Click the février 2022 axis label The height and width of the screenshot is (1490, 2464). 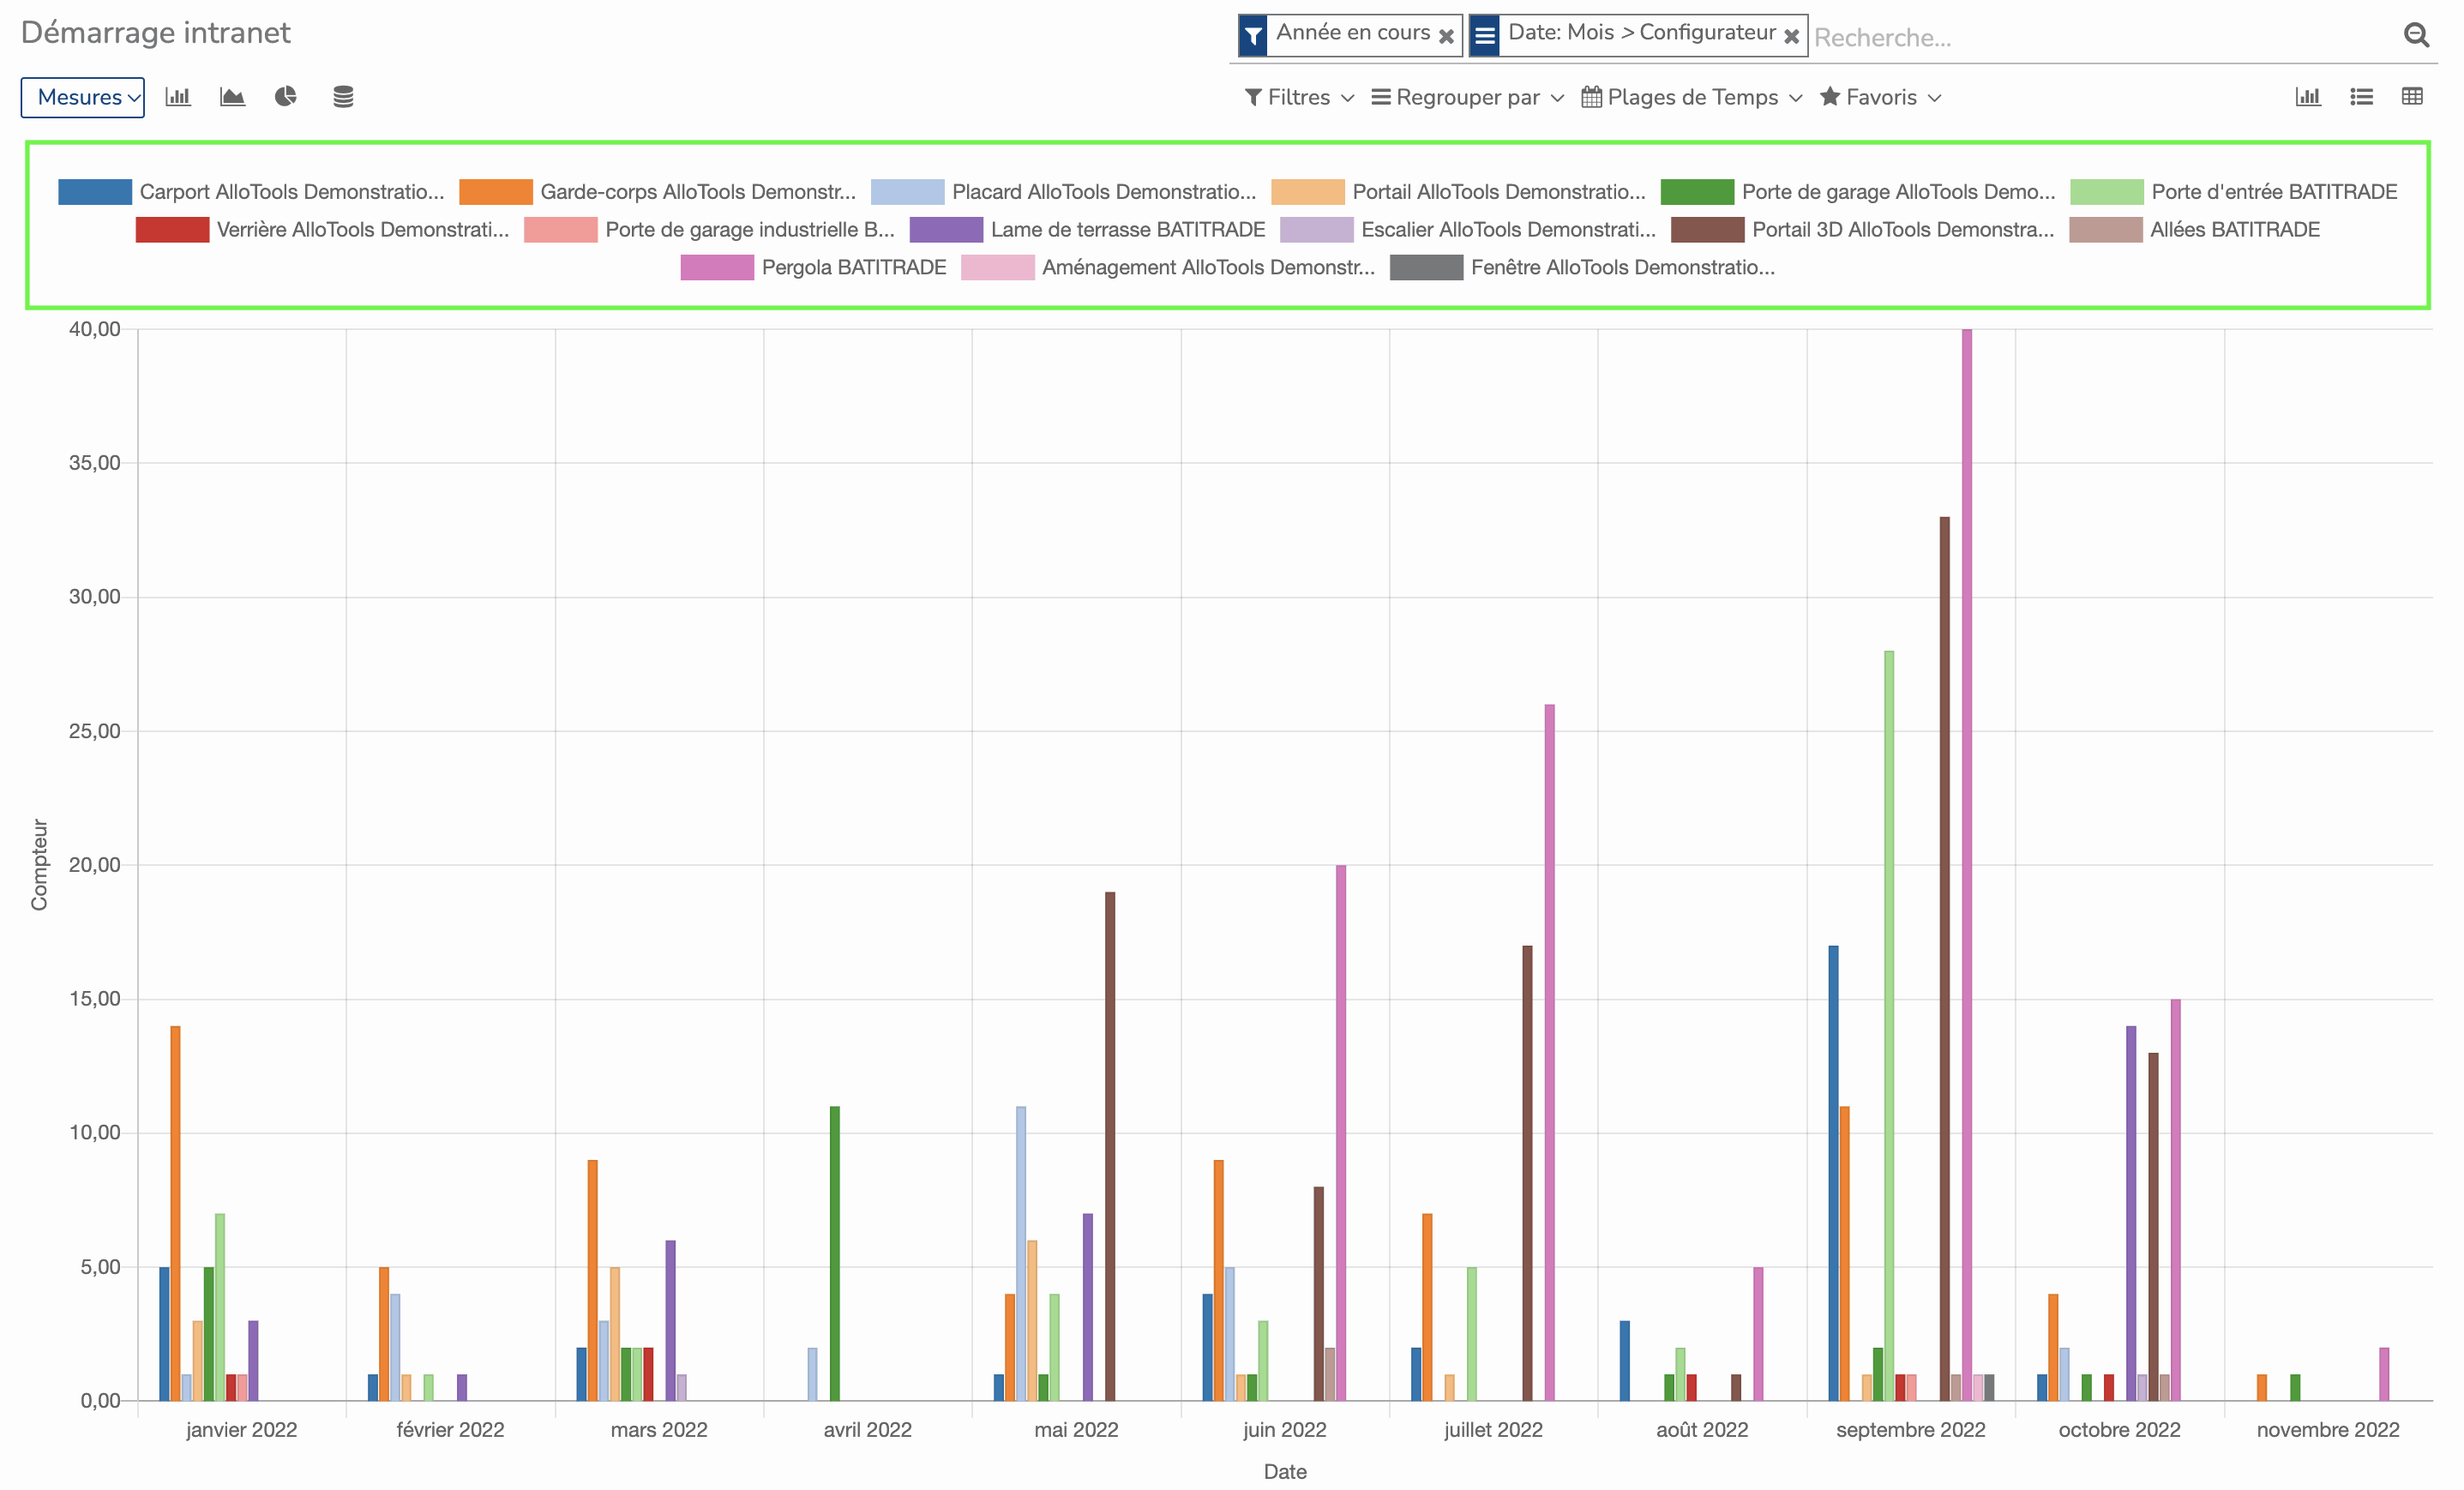[x=450, y=1430]
